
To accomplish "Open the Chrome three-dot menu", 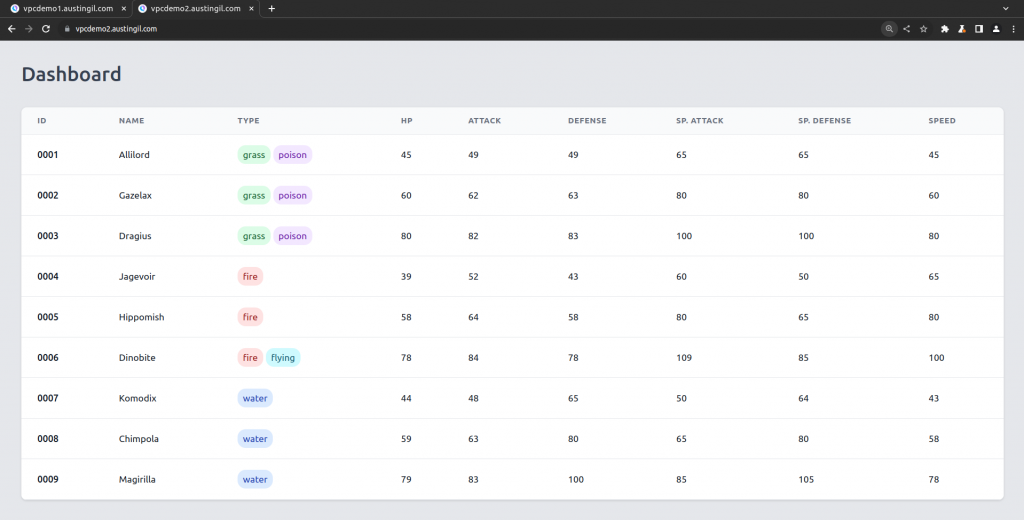I will 1013,29.
